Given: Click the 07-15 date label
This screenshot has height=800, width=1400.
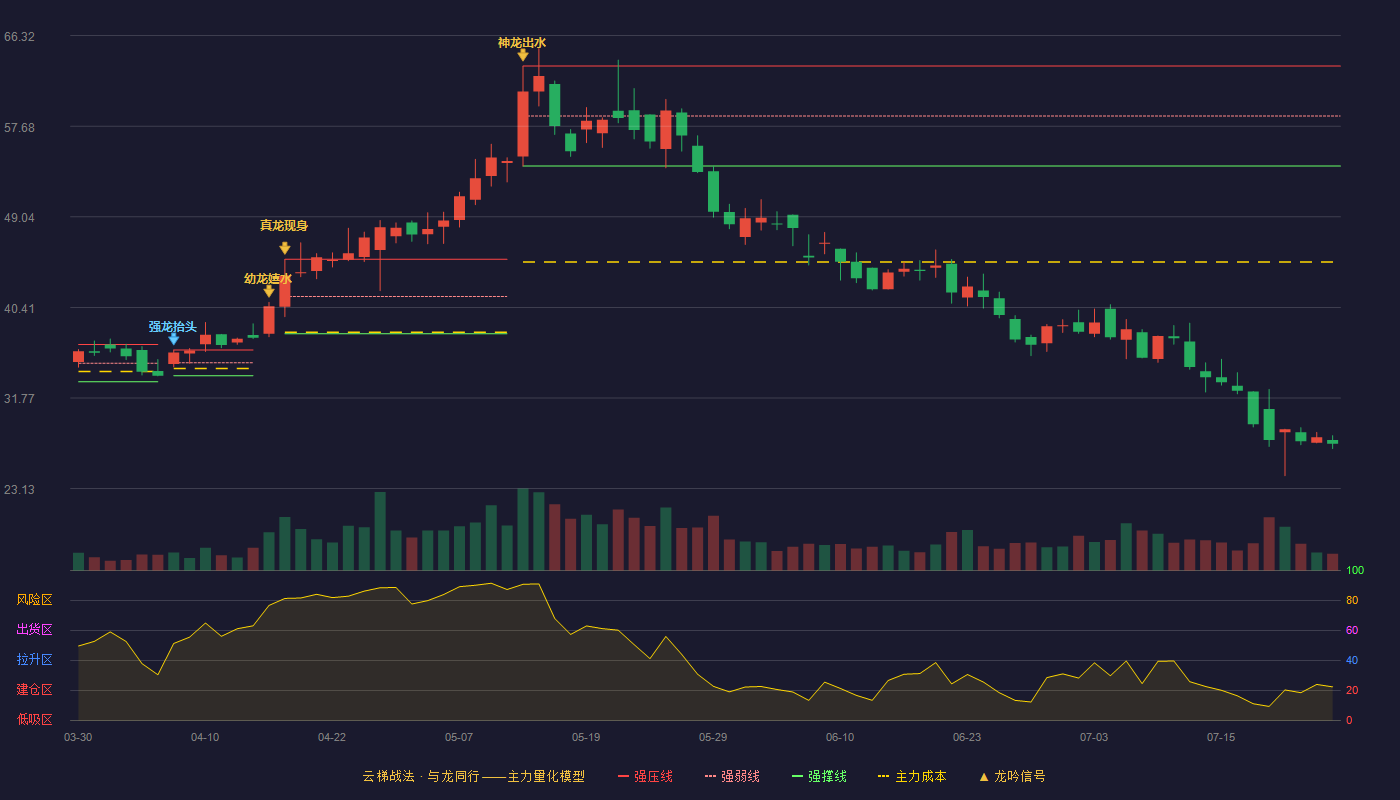Looking at the screenshot, I should tap(1221, 737).
